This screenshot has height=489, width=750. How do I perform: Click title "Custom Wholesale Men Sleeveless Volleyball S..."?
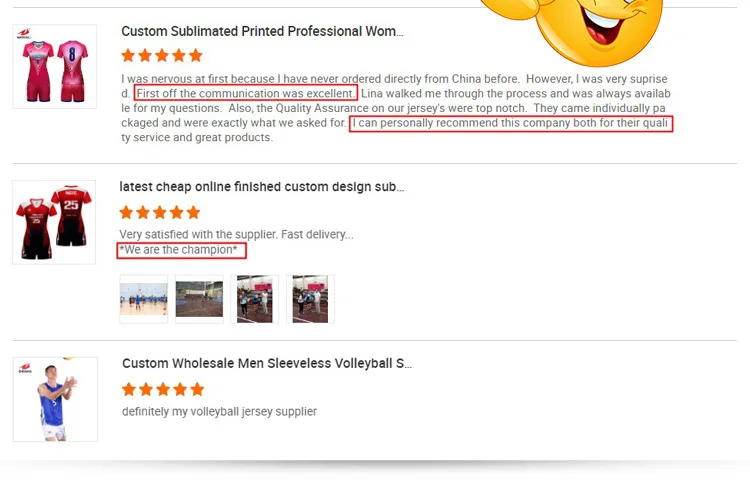267,364
